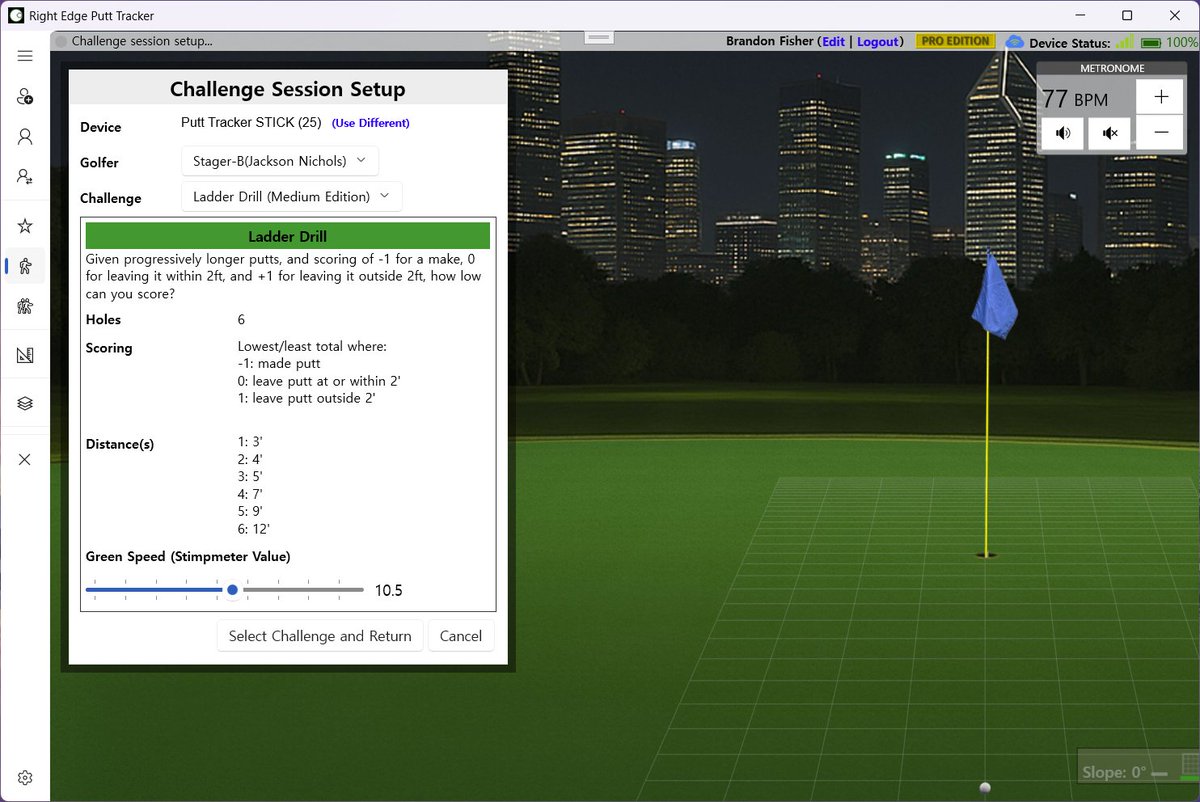
Task: Click the '1: leave putt outside 2'' scoring line
Action: (x=306, y=398)
